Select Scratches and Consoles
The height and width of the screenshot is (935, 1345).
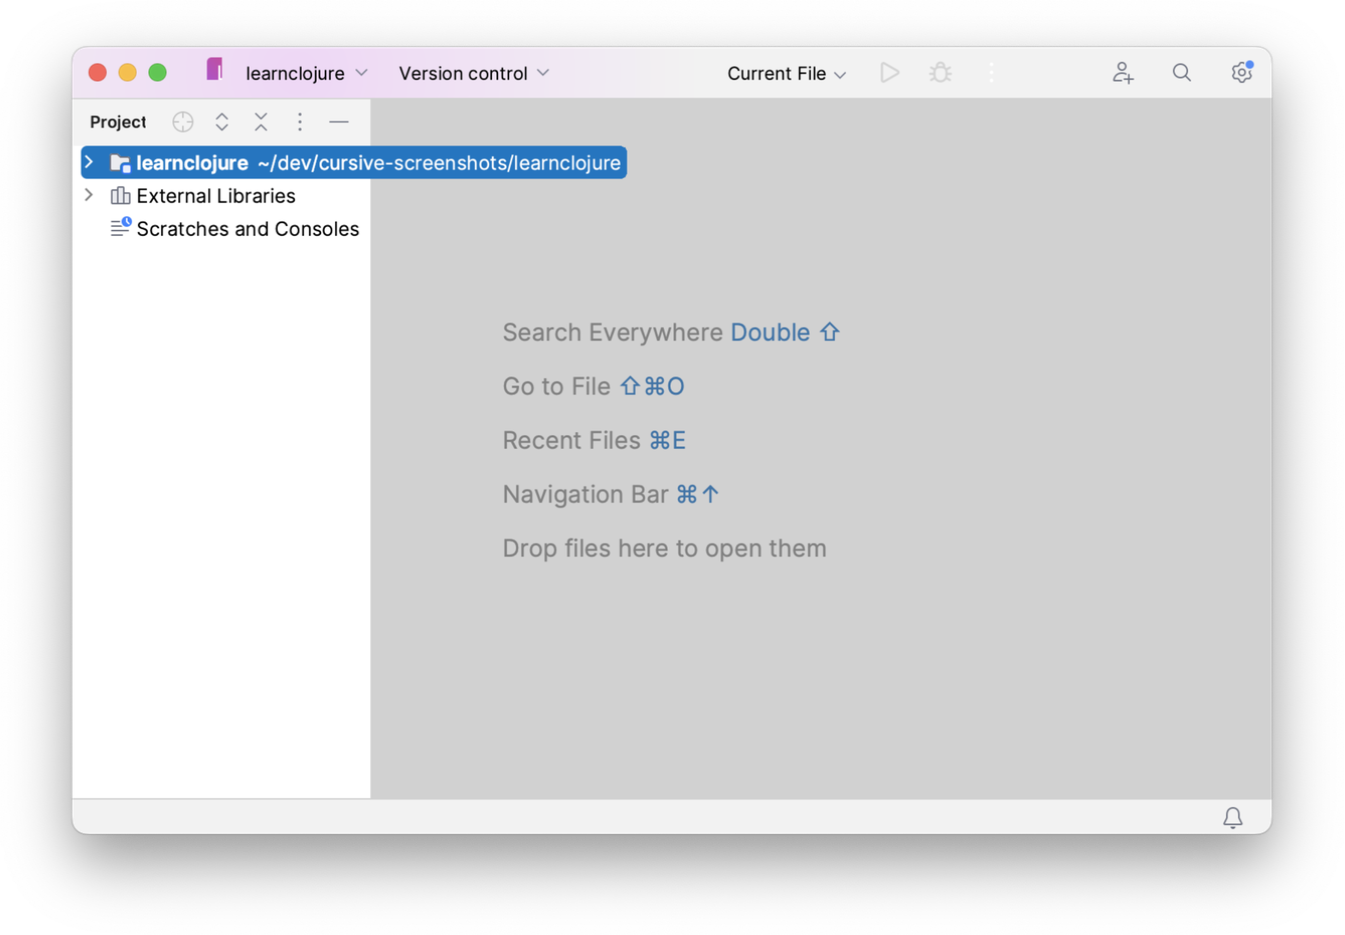[248, 229]
